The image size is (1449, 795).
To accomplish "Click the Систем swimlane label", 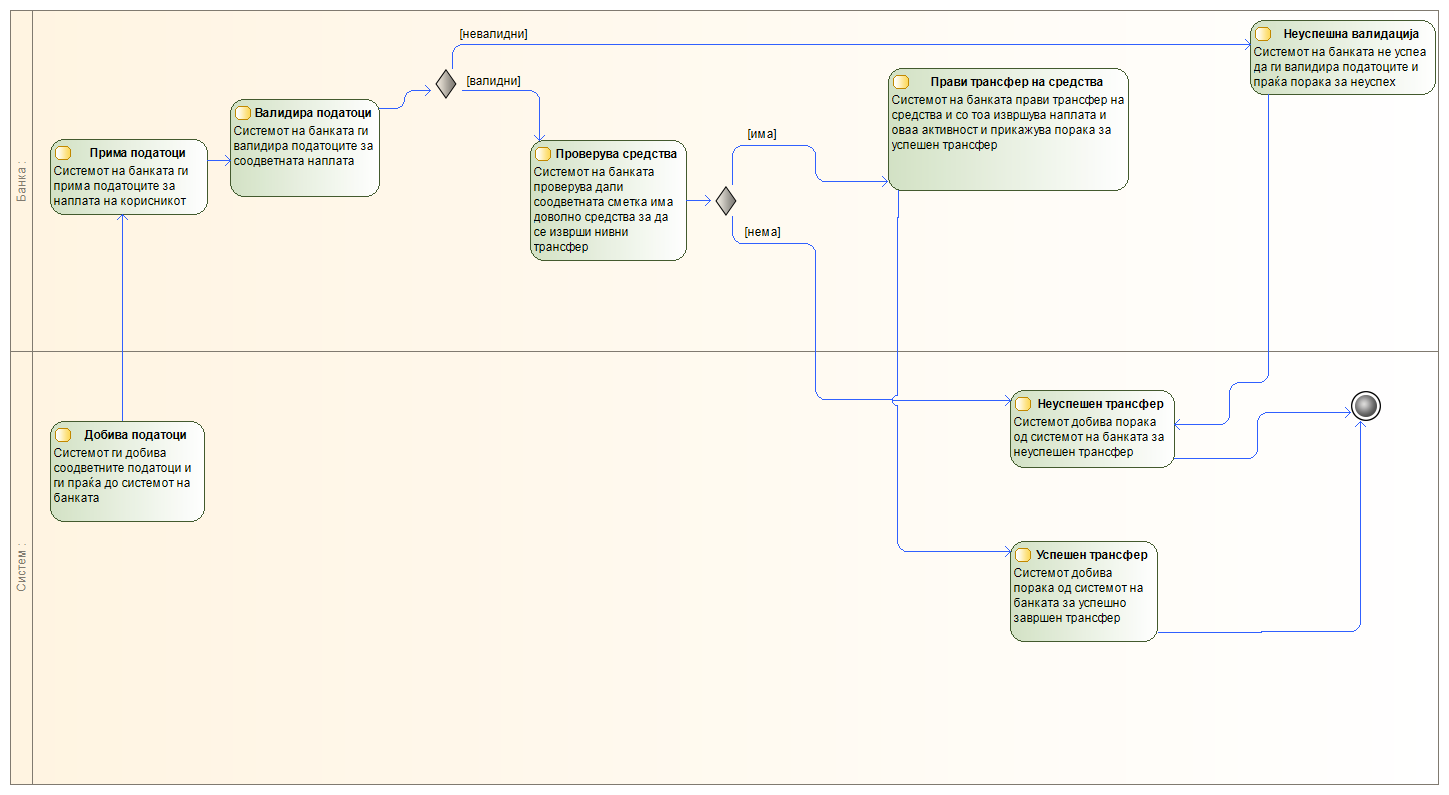I will (x=22, y=567).
